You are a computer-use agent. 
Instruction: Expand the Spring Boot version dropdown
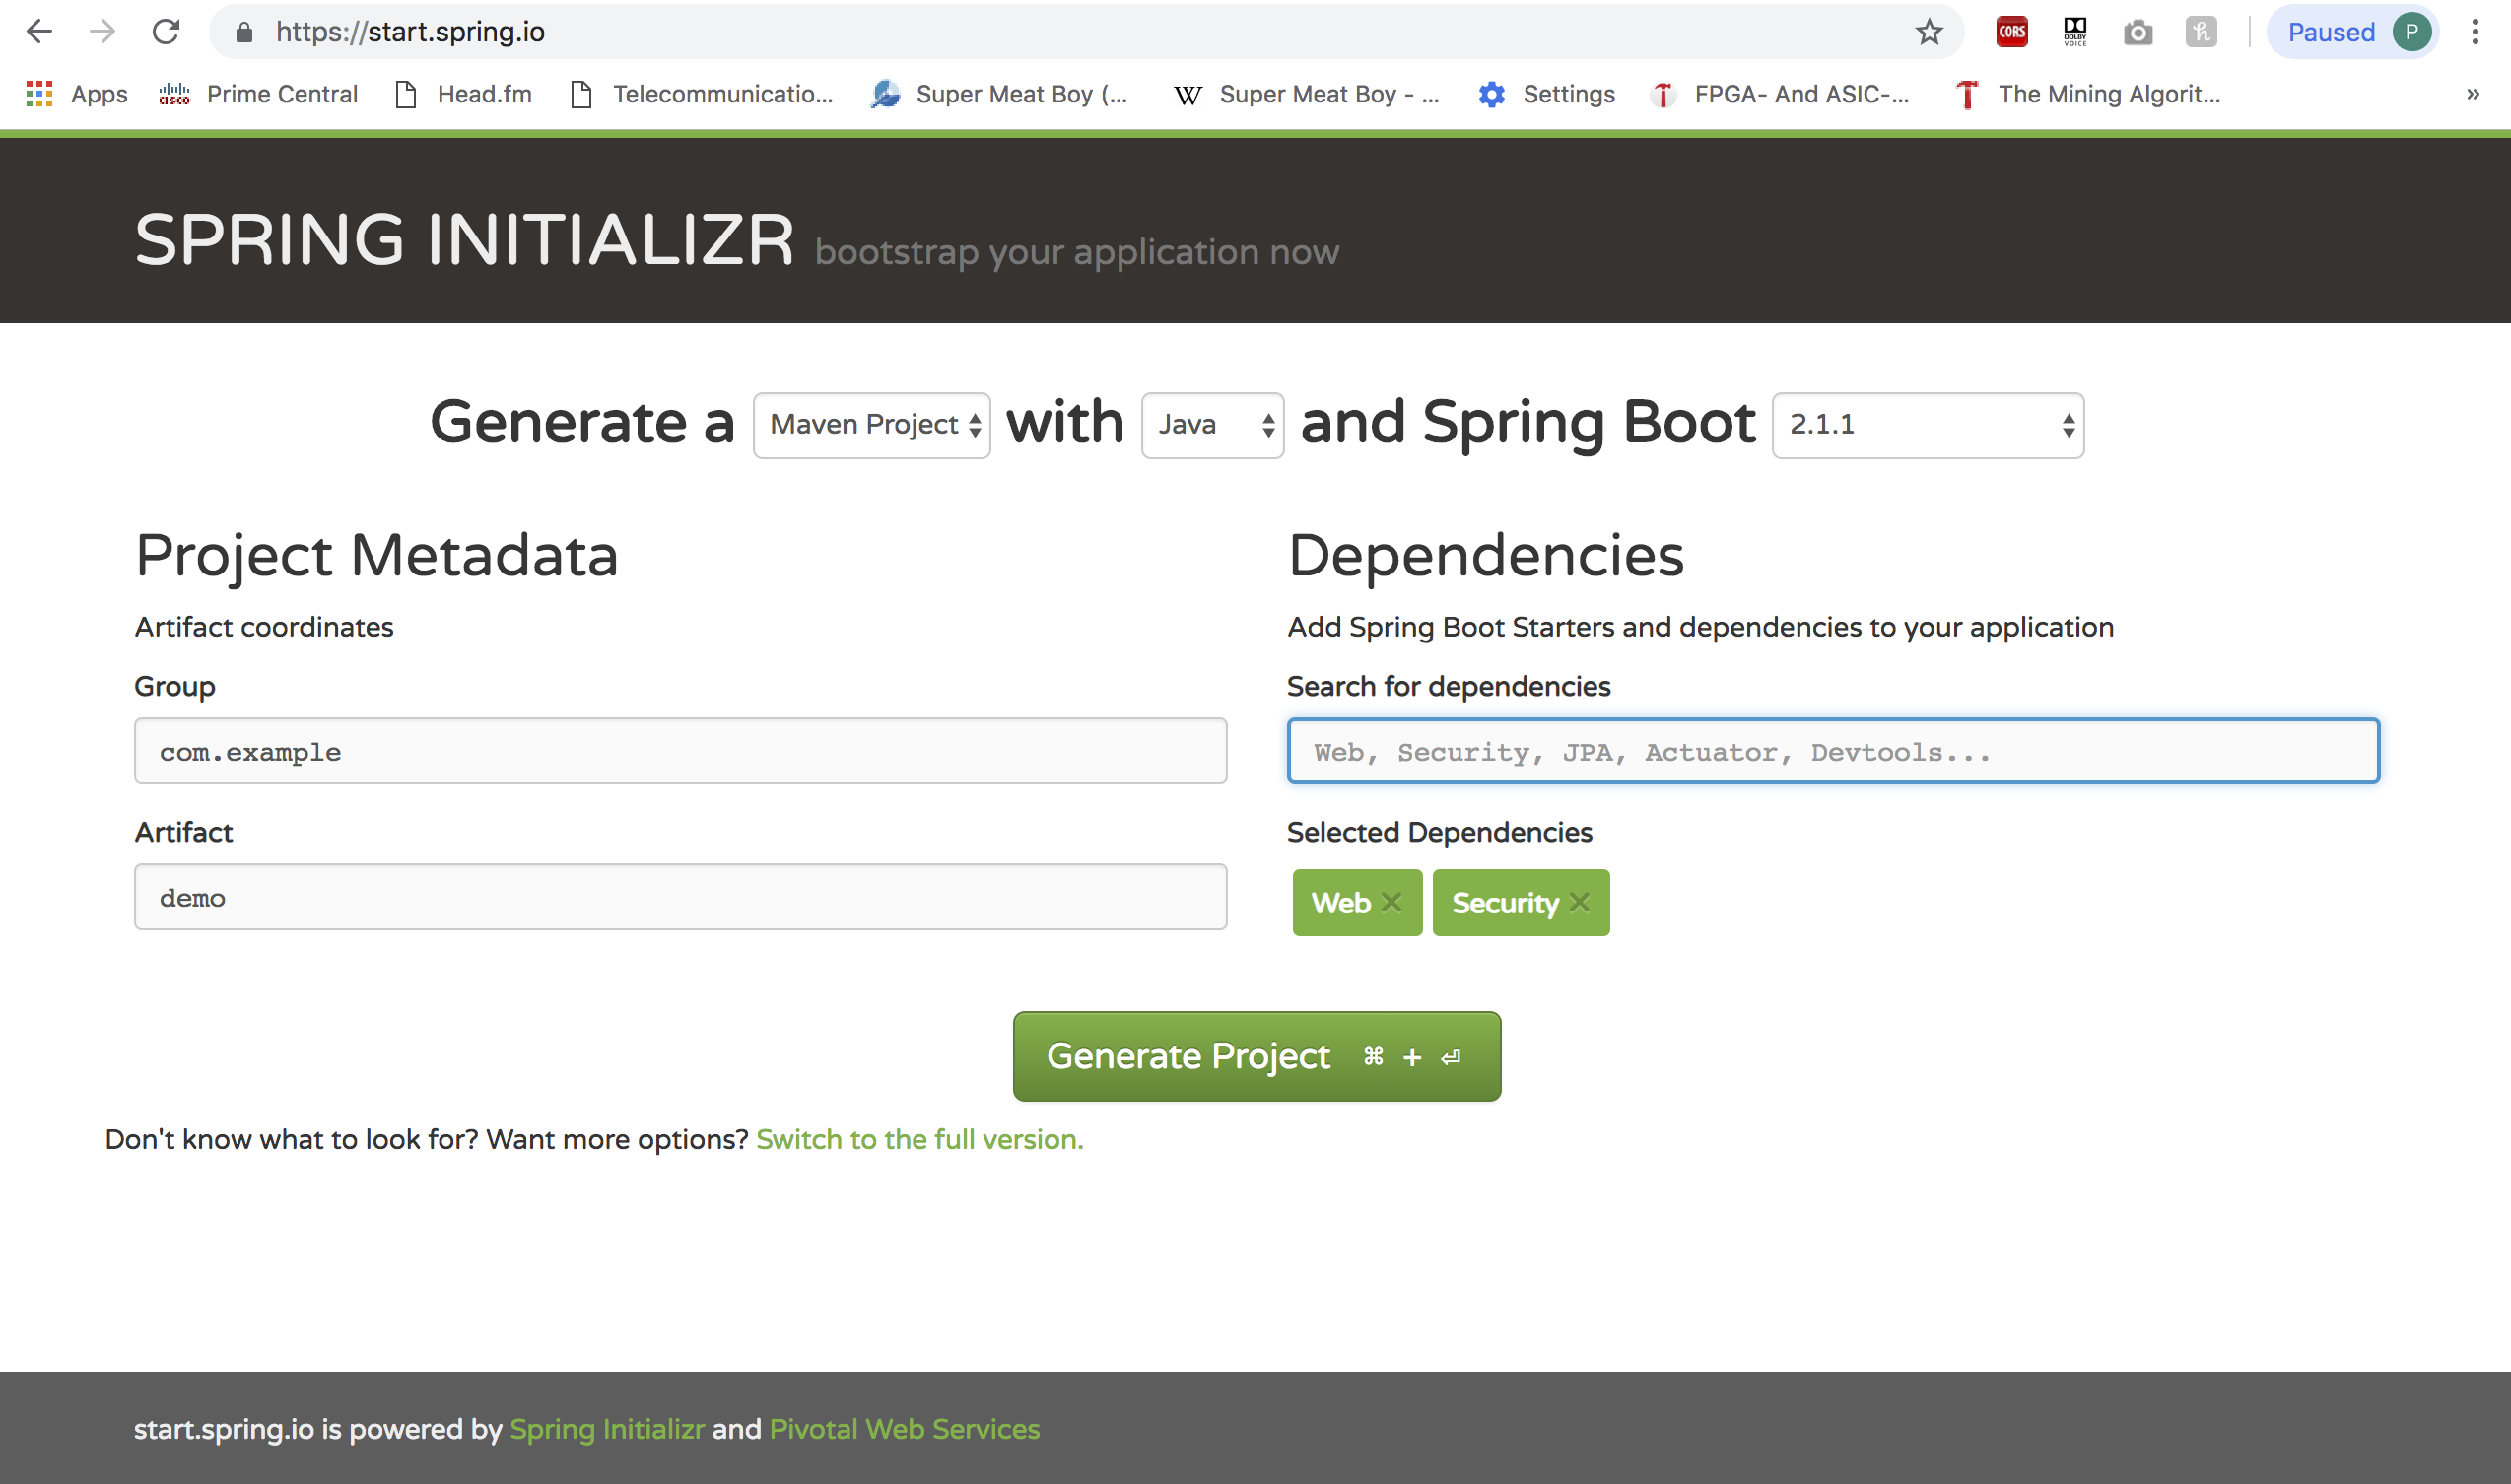[1925, 424]
